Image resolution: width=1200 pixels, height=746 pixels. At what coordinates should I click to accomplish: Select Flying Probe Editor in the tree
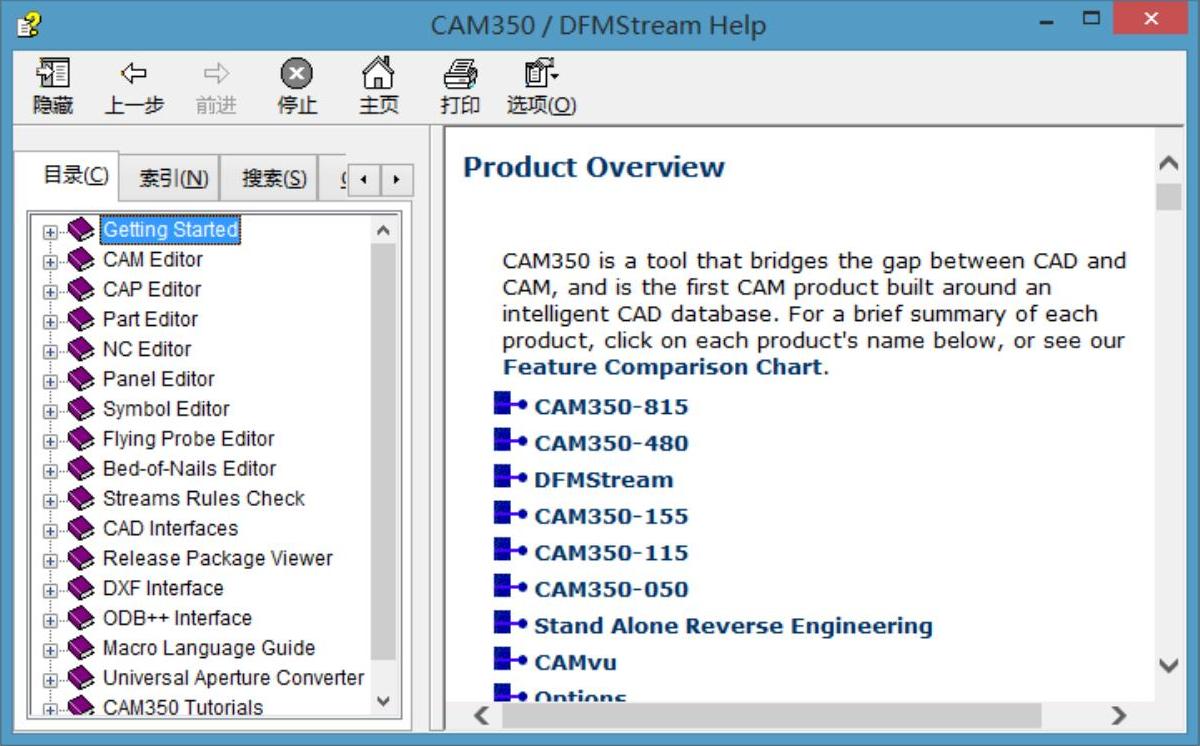point(188,439)
